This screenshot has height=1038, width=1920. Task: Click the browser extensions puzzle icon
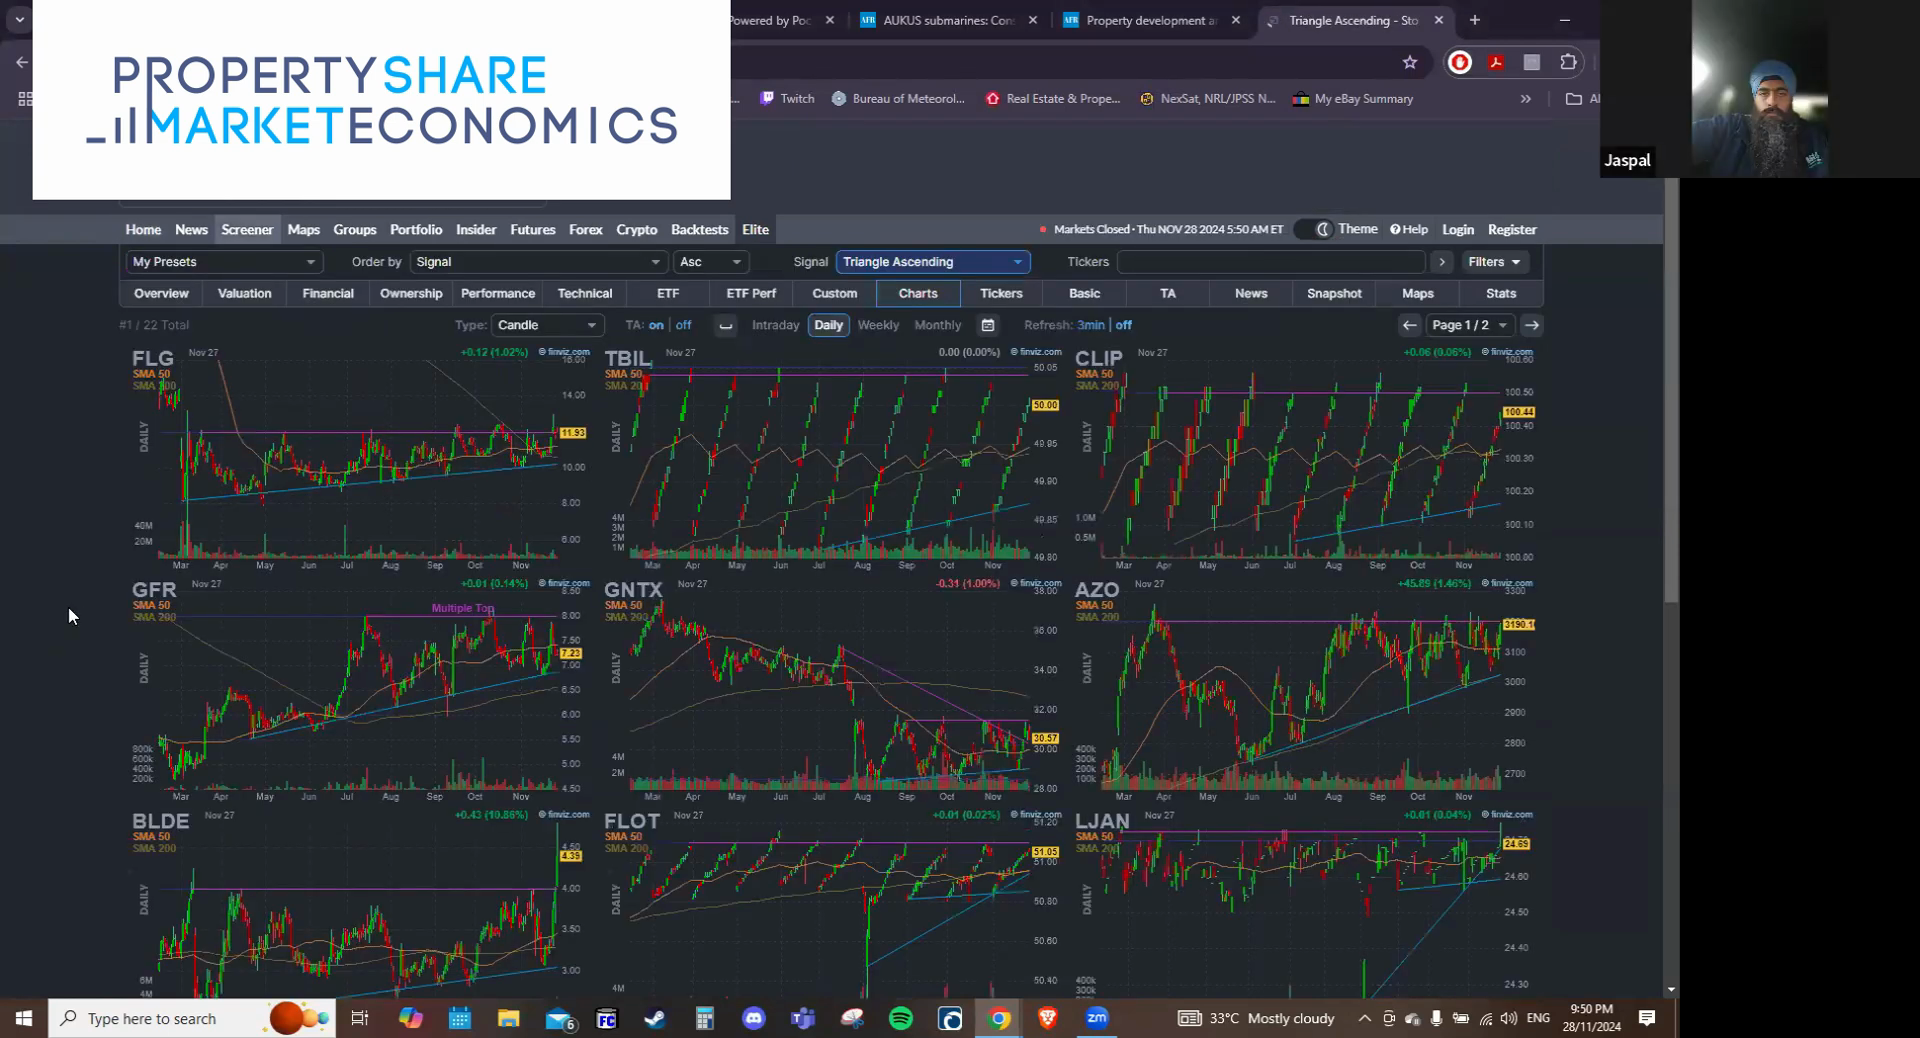coord(1568,62)
